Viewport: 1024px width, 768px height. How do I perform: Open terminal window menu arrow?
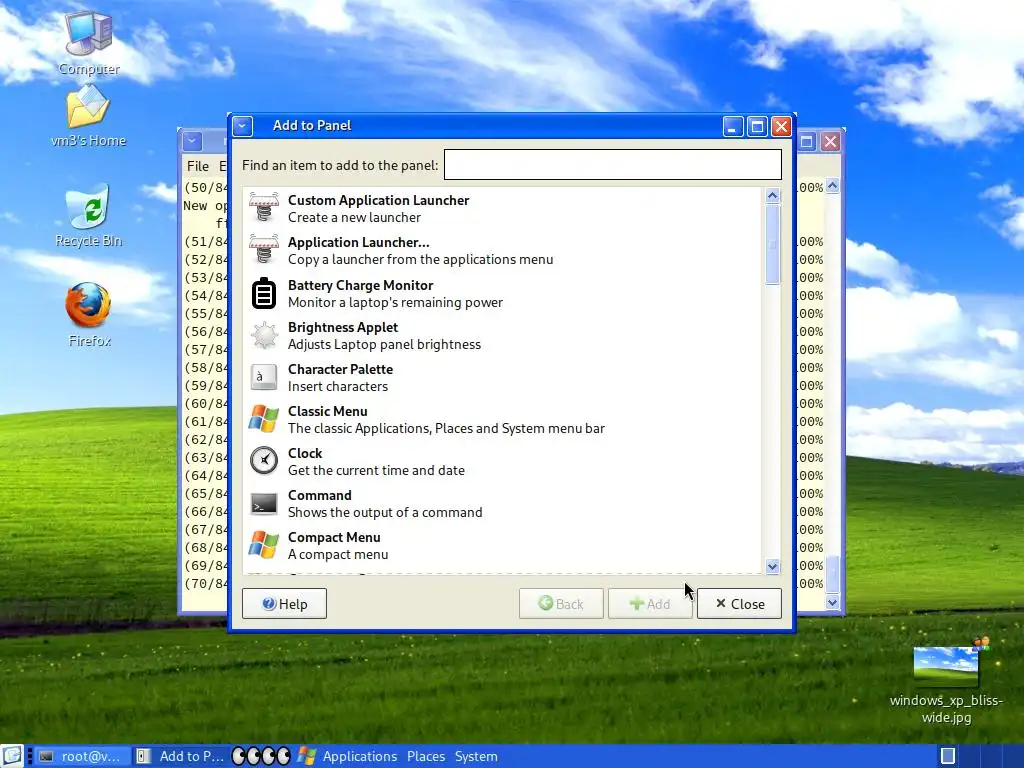coord(192,141)
